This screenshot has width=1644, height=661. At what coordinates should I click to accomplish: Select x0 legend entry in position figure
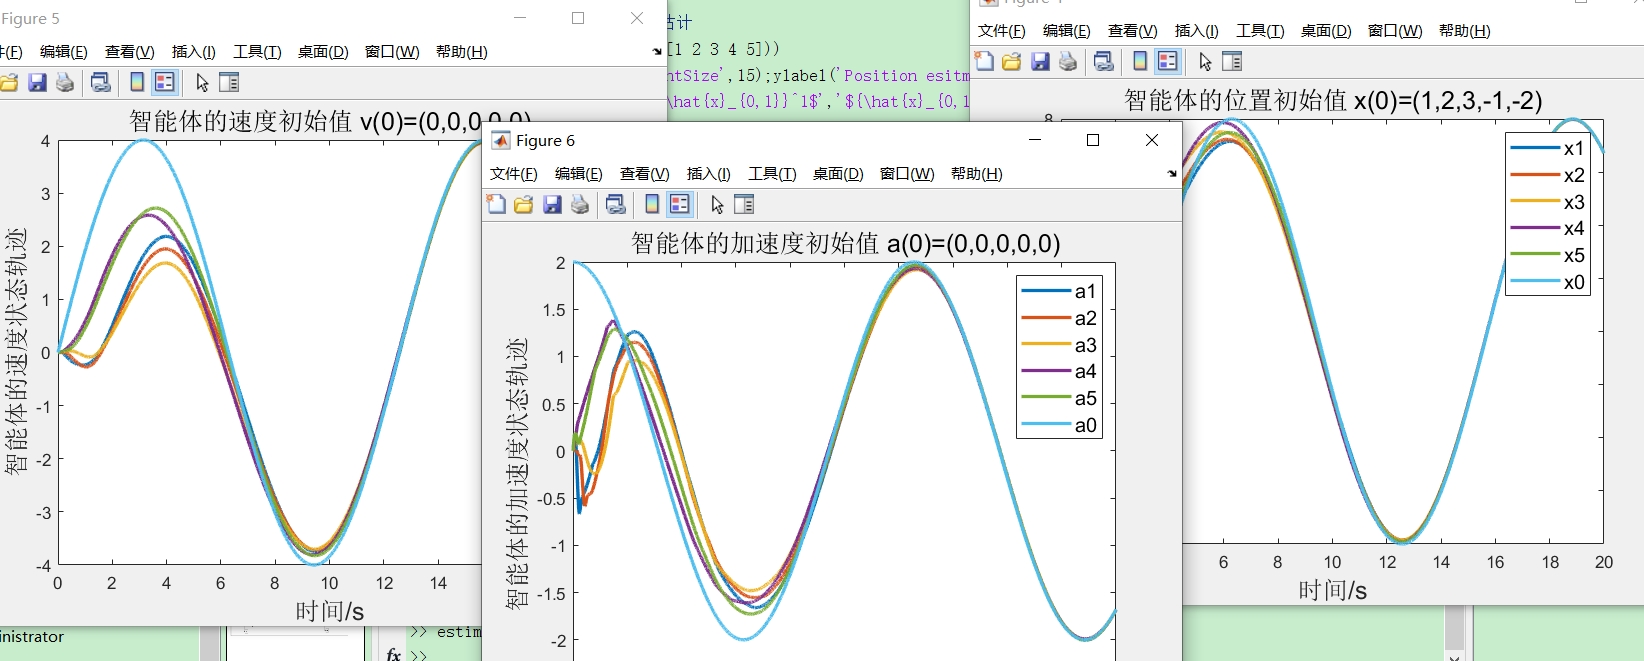(x=1548, y=282)
